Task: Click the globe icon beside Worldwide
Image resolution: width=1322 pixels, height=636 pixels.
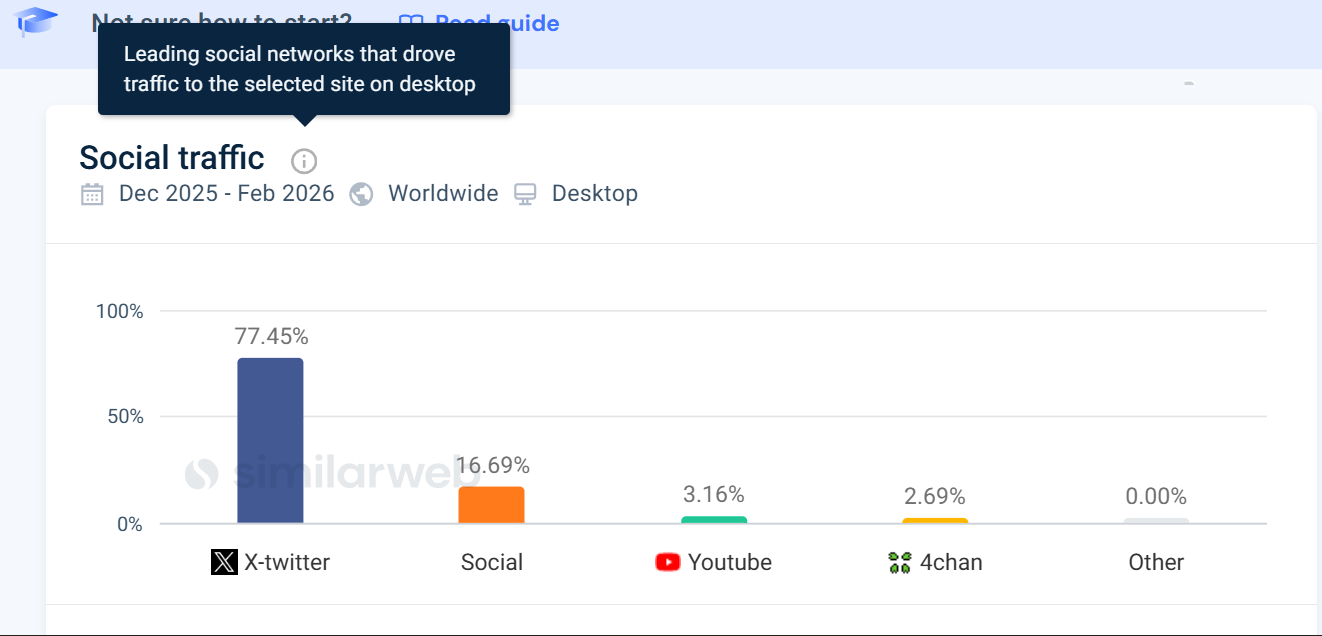Action: coord(361,194)
